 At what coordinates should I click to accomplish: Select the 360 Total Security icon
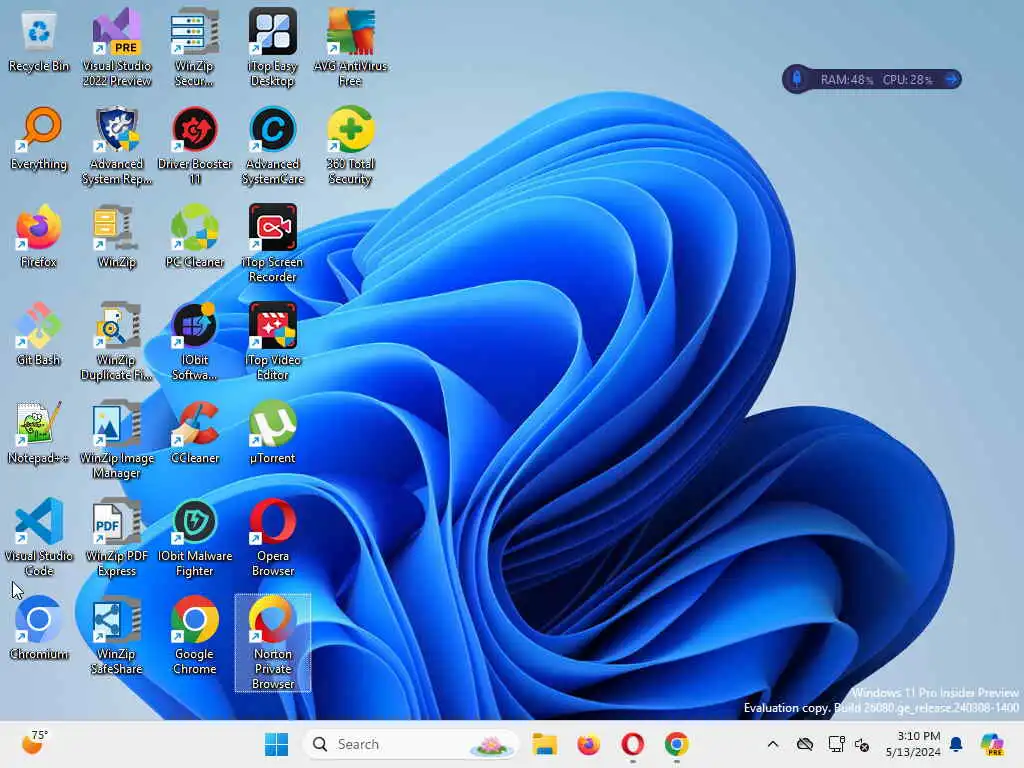(x=350, y=146)
